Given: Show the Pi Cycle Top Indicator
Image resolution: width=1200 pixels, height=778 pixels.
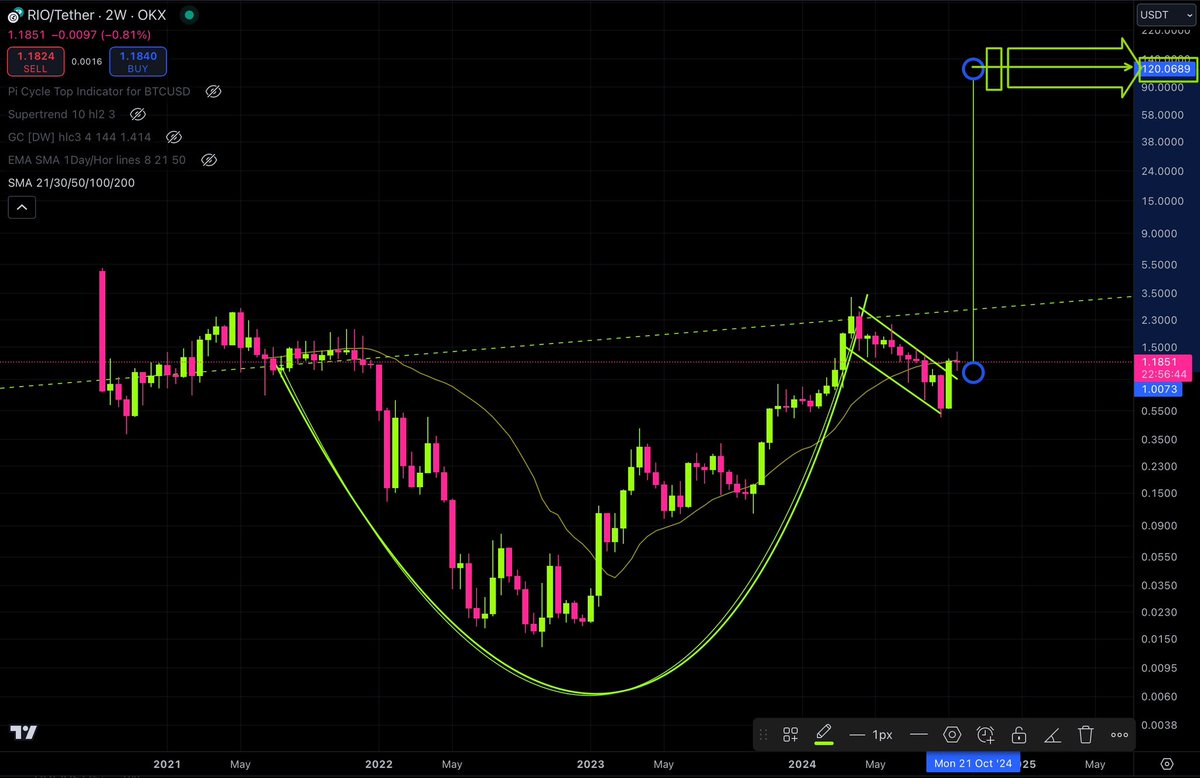Looking at the screenshot, I should [212, 91].
